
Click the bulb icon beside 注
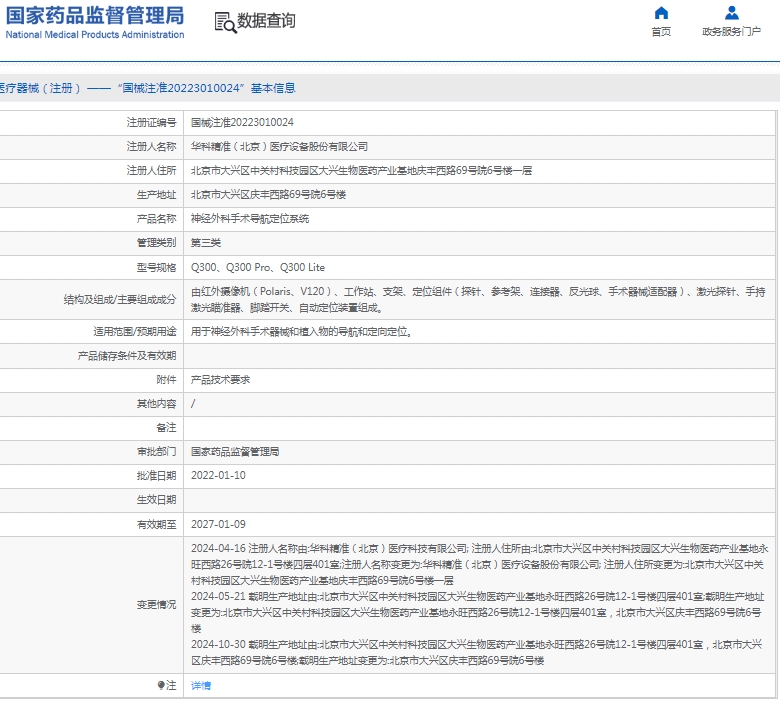[x=161, y=685]
